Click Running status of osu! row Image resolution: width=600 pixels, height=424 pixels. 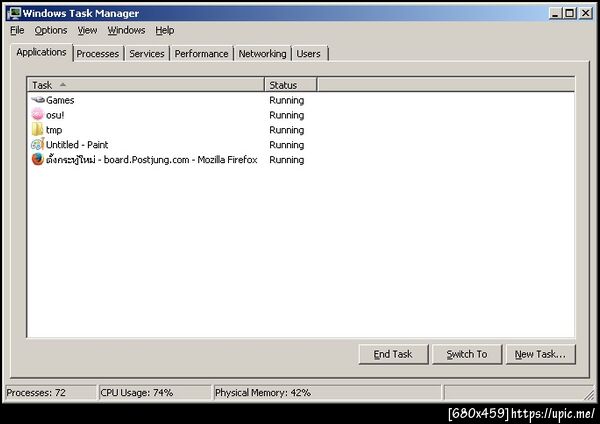tap(287, 115)
